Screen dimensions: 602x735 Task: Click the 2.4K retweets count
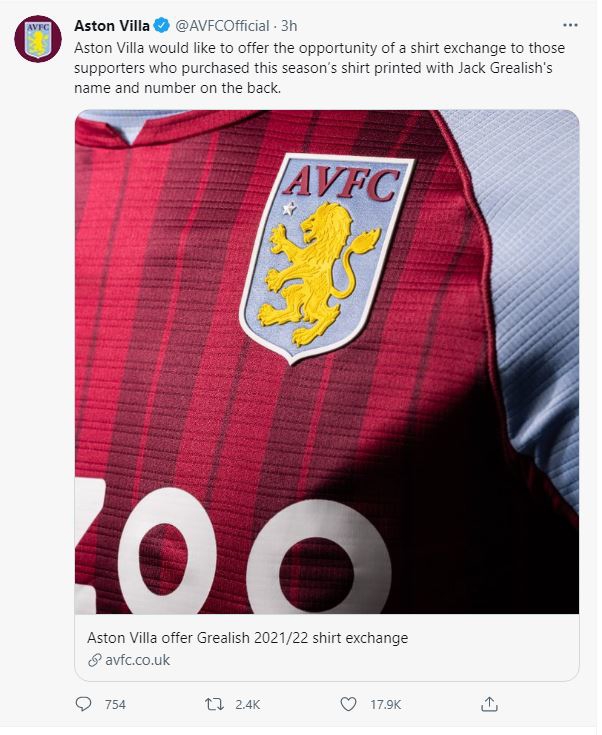248,705
